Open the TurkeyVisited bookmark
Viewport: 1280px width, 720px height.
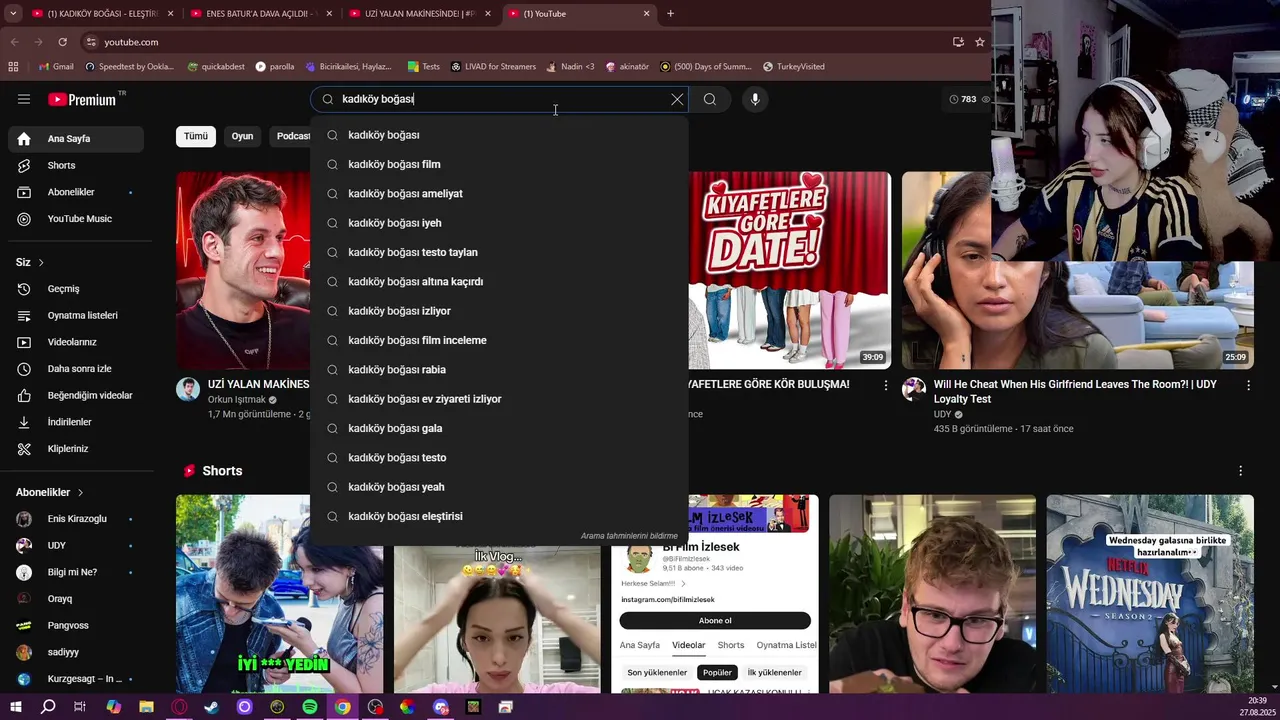(794, 66)
